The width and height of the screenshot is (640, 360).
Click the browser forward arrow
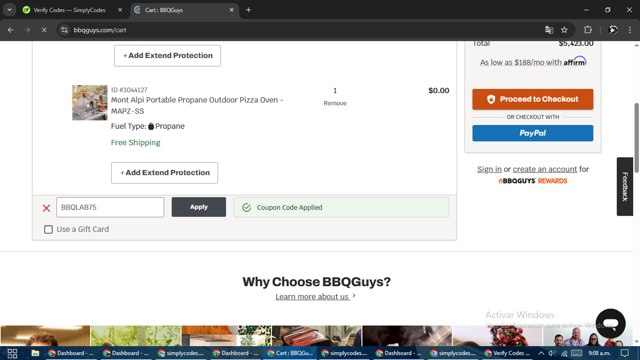pos(27,30)
